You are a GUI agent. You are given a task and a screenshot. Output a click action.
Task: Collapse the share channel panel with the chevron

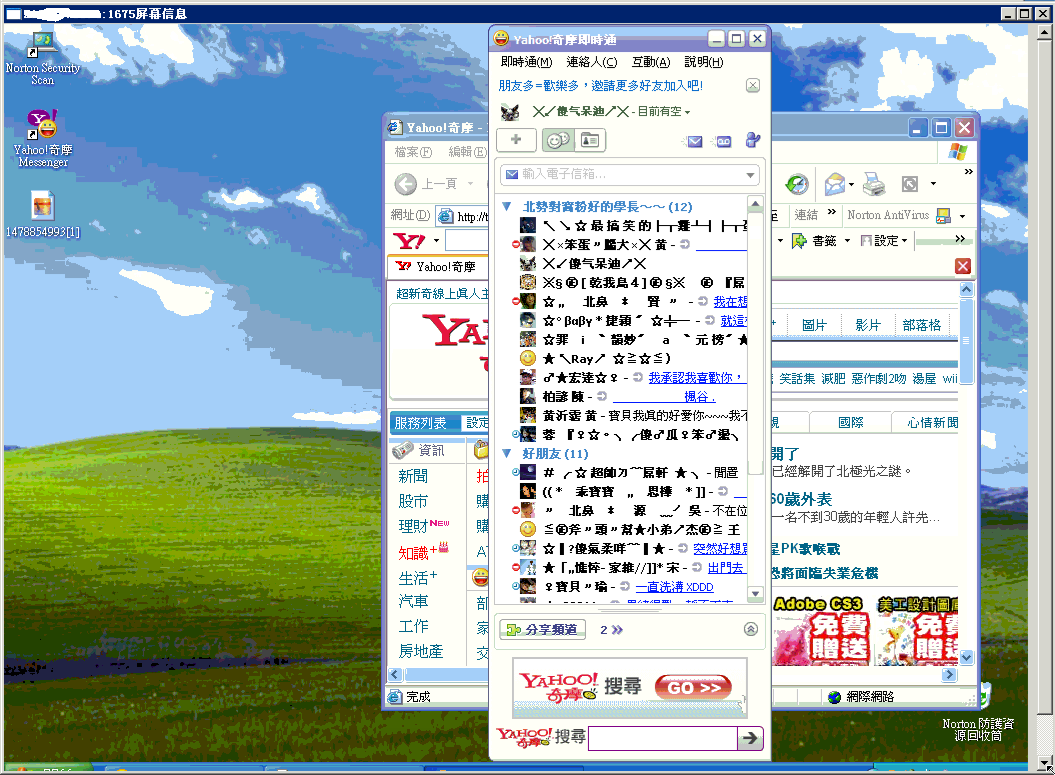(751, 629)
